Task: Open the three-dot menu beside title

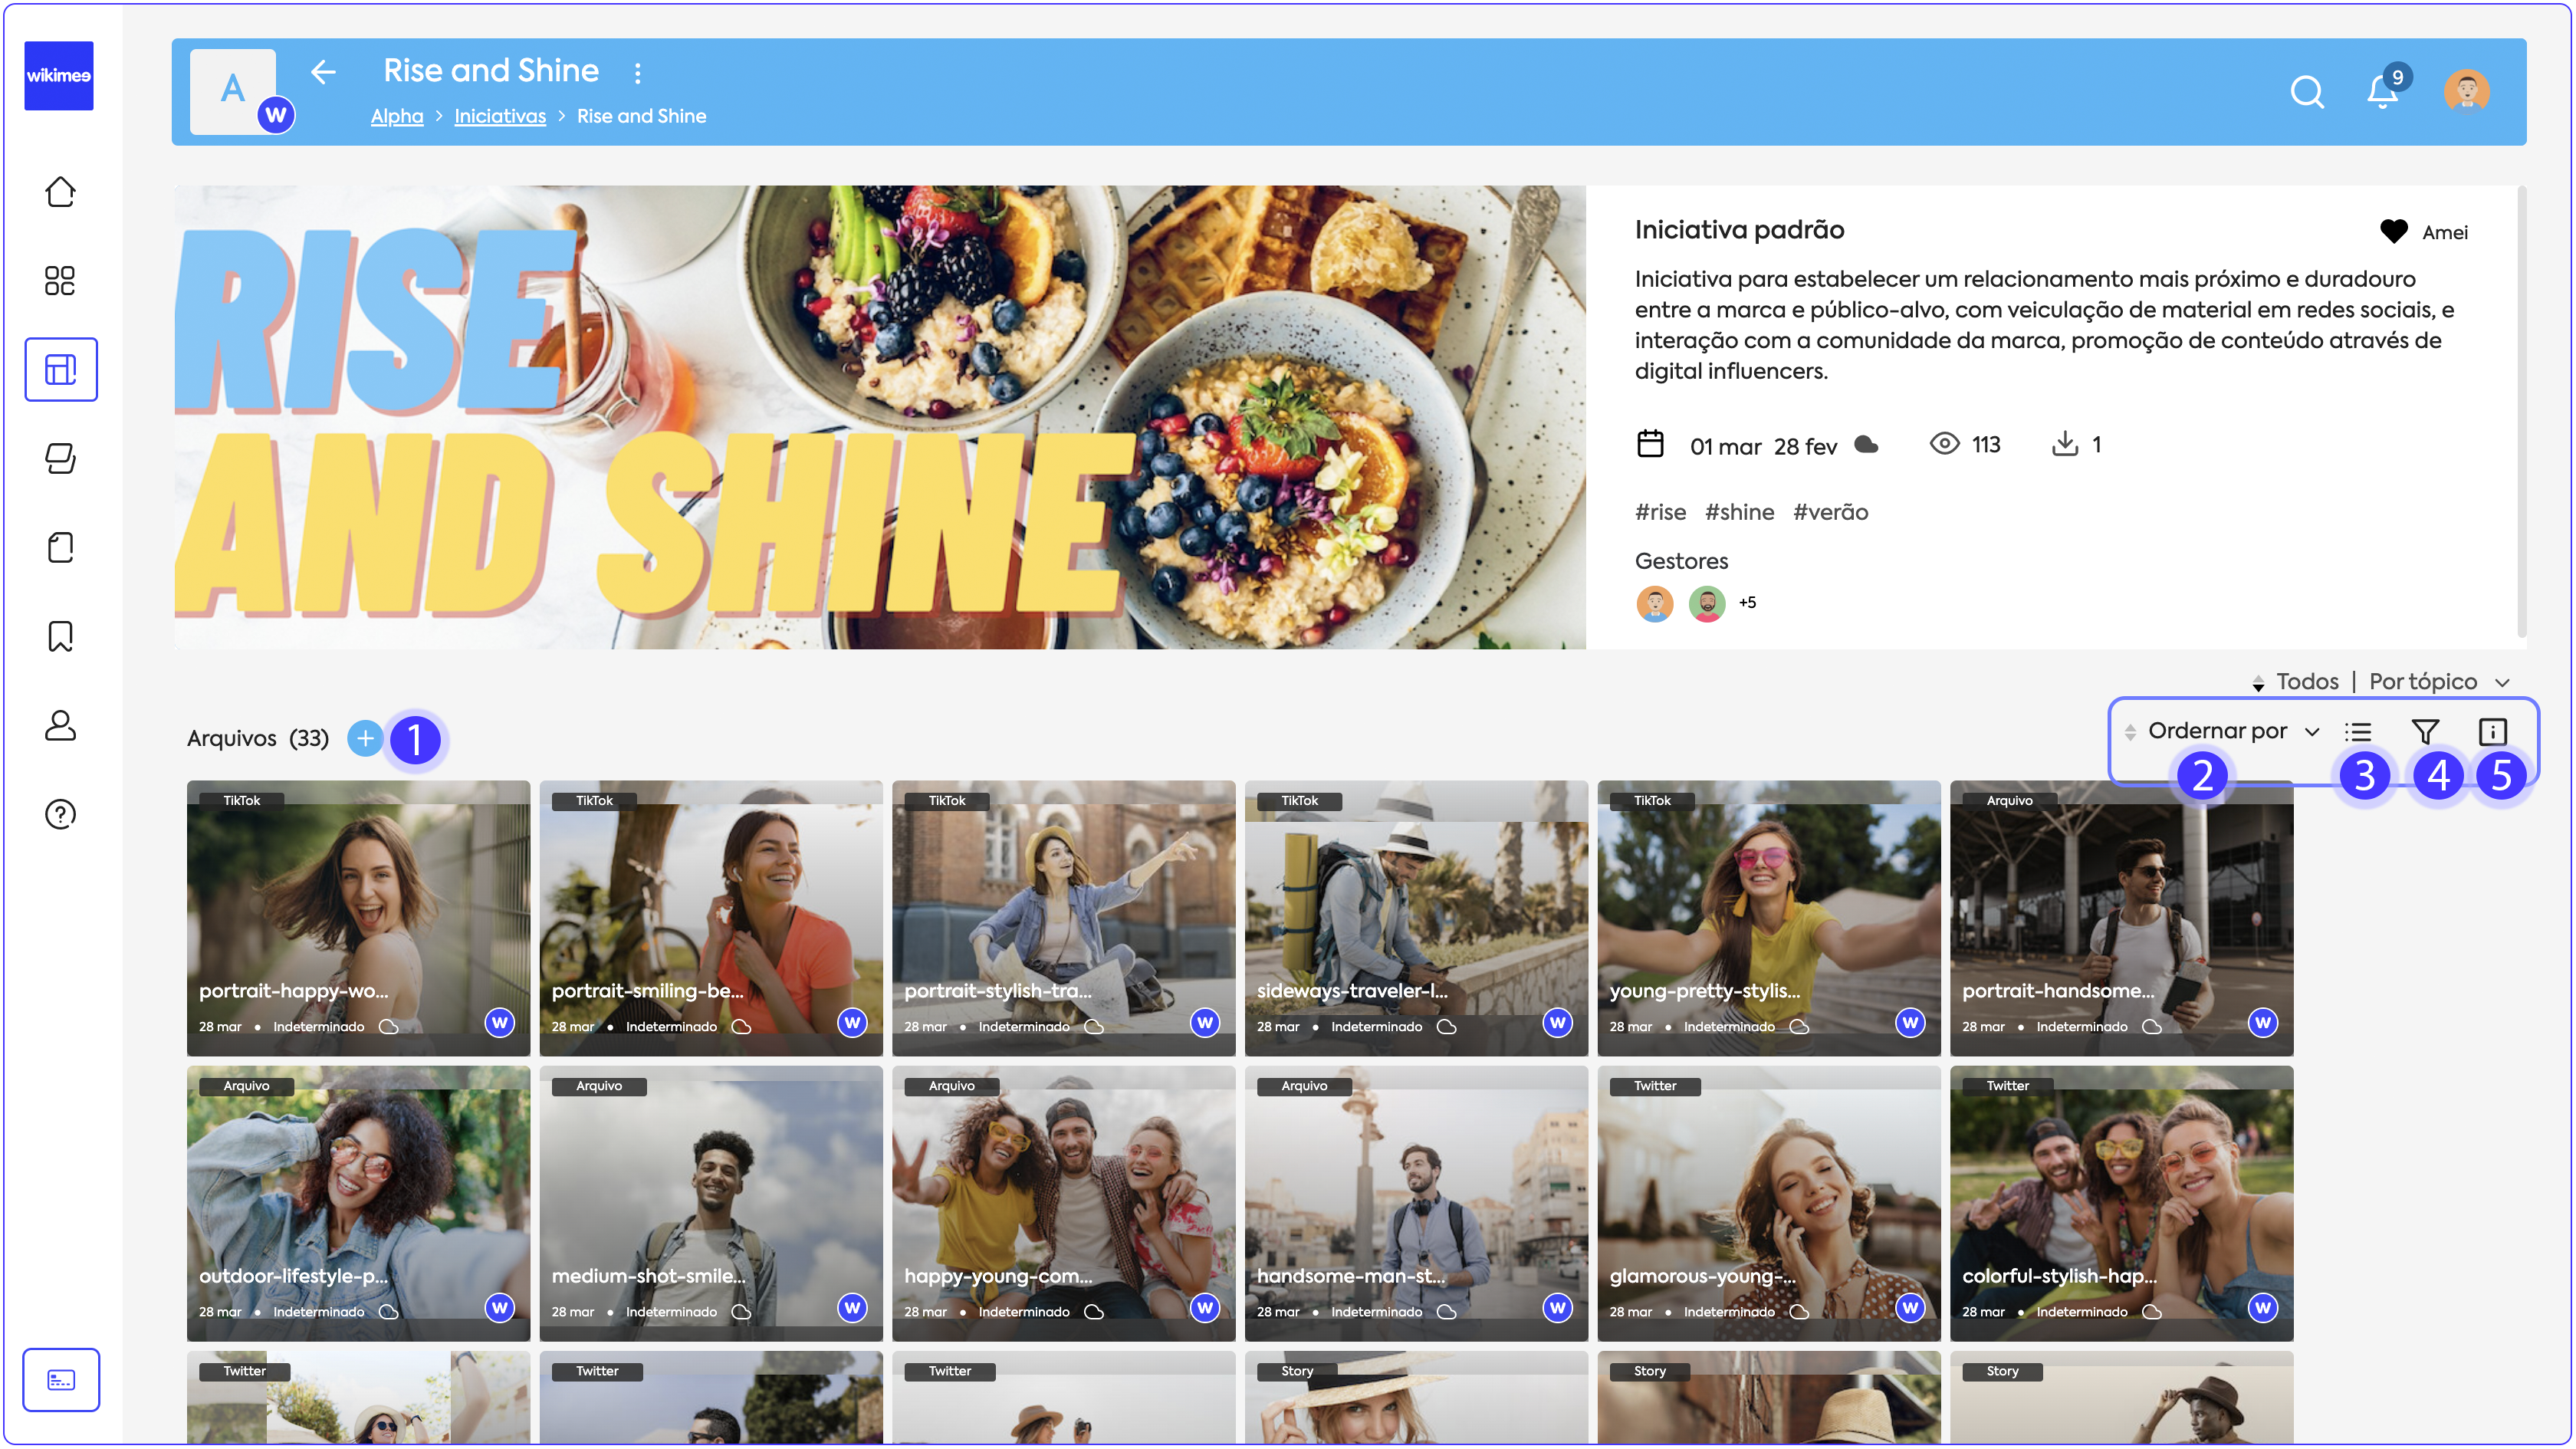Action: tap(638, 72)
